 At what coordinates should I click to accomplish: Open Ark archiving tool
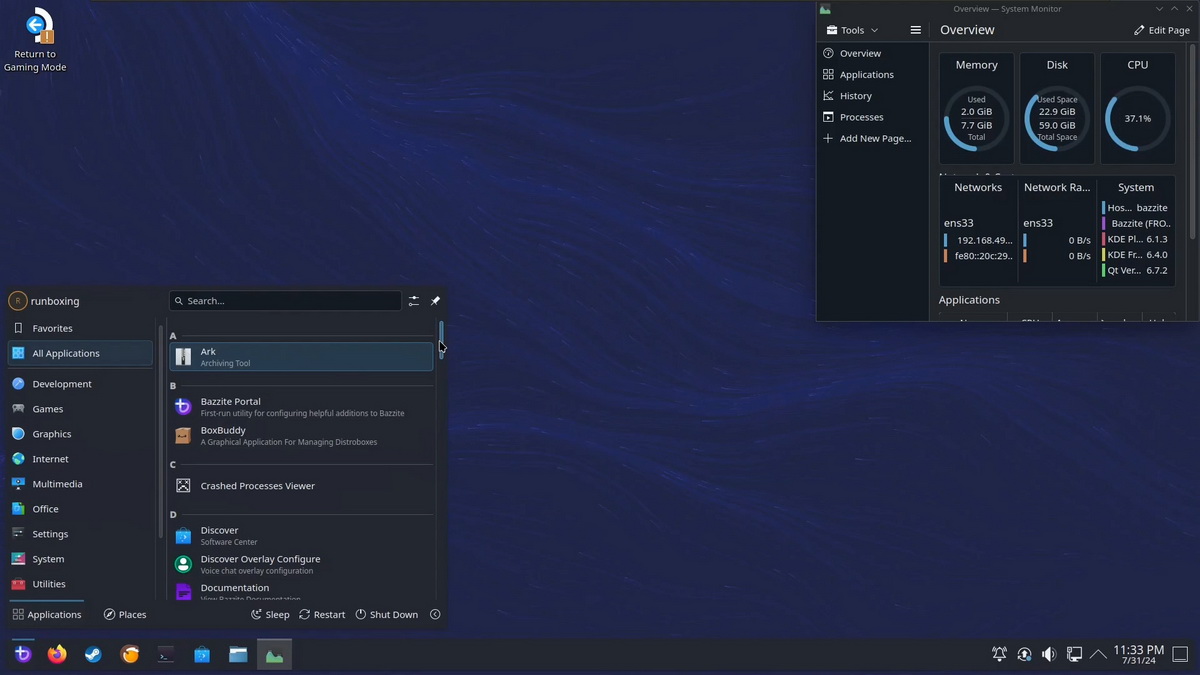pyautogui.click(x=301, y=357)
